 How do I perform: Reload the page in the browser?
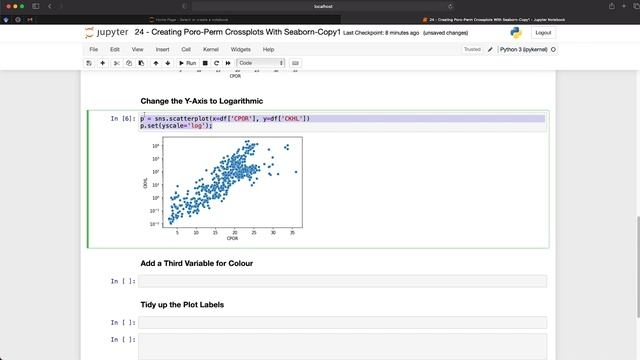click(450, 6)
